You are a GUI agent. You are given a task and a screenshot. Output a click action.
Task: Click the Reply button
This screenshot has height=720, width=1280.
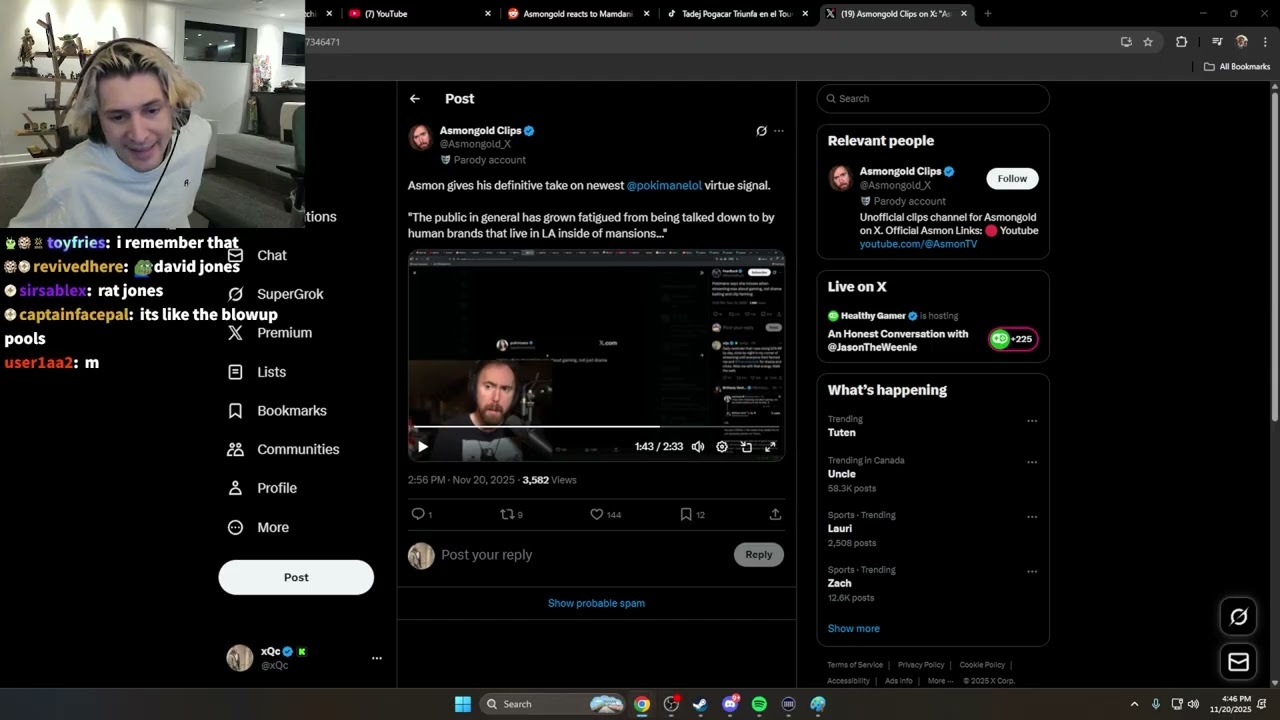[759, 555]
